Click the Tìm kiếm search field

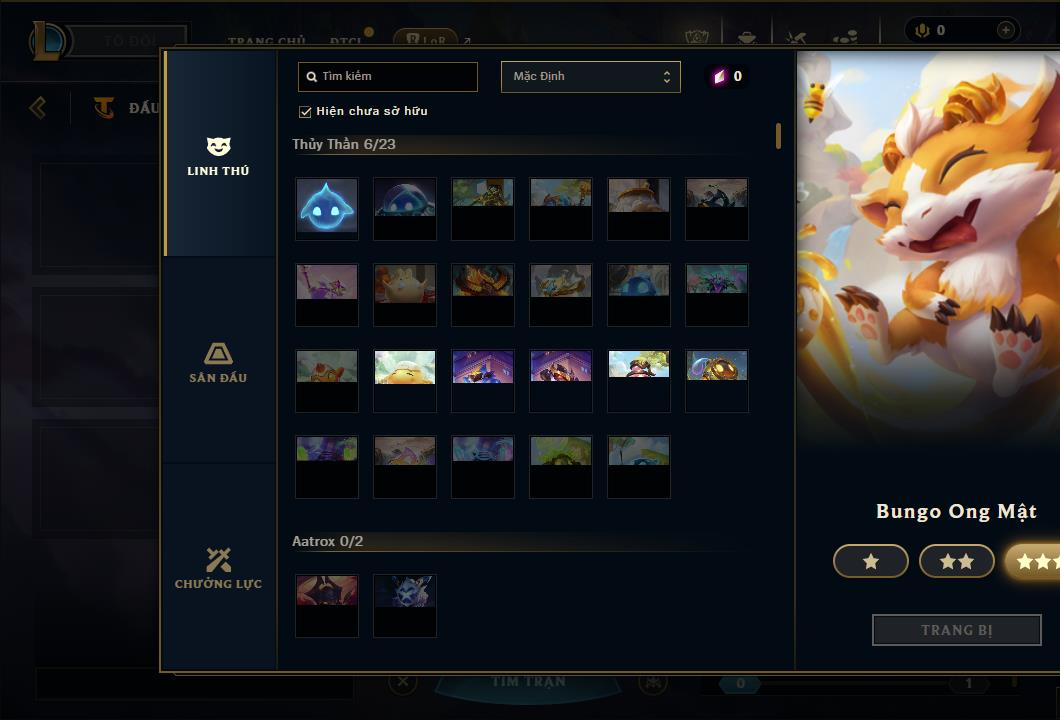387,76
